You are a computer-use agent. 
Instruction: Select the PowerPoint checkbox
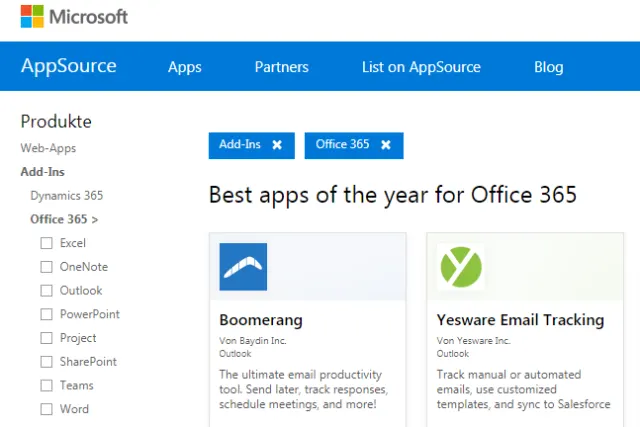46,314
